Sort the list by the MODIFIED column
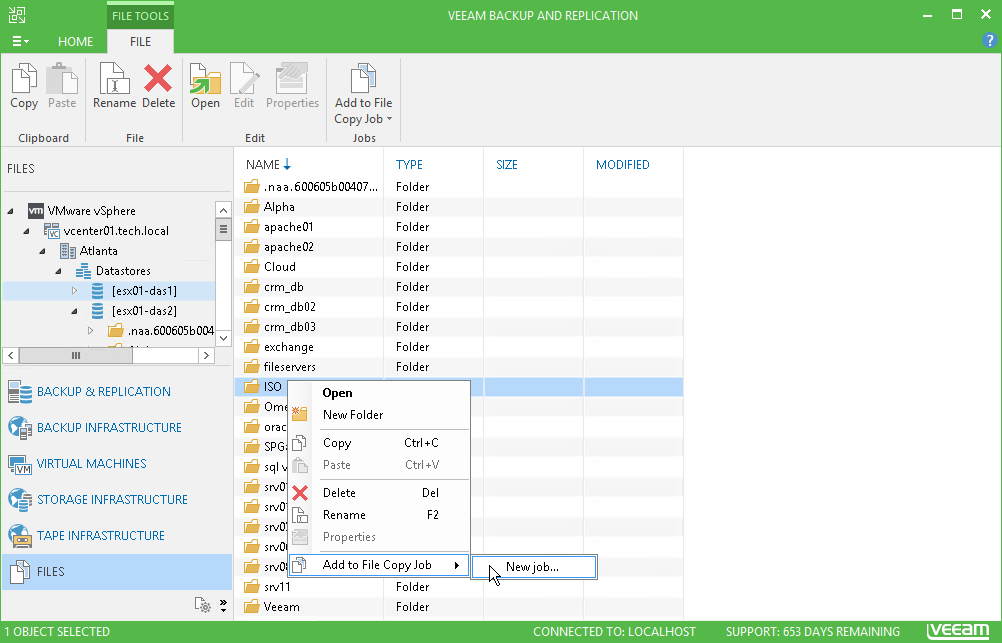This screenshot has height=643, width=1002. click(x=622, y=165)
